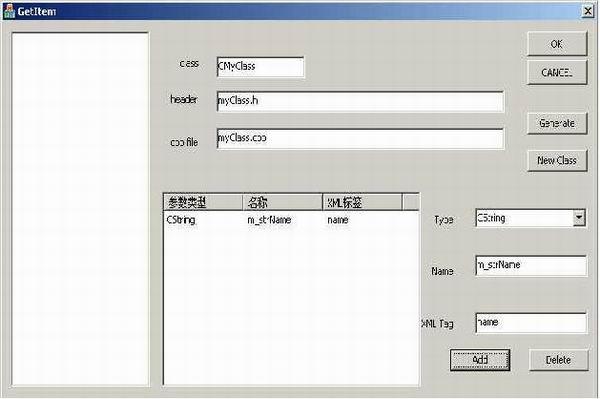
Task: Focus the header field containing myClass.h
Action: [360, 101]
